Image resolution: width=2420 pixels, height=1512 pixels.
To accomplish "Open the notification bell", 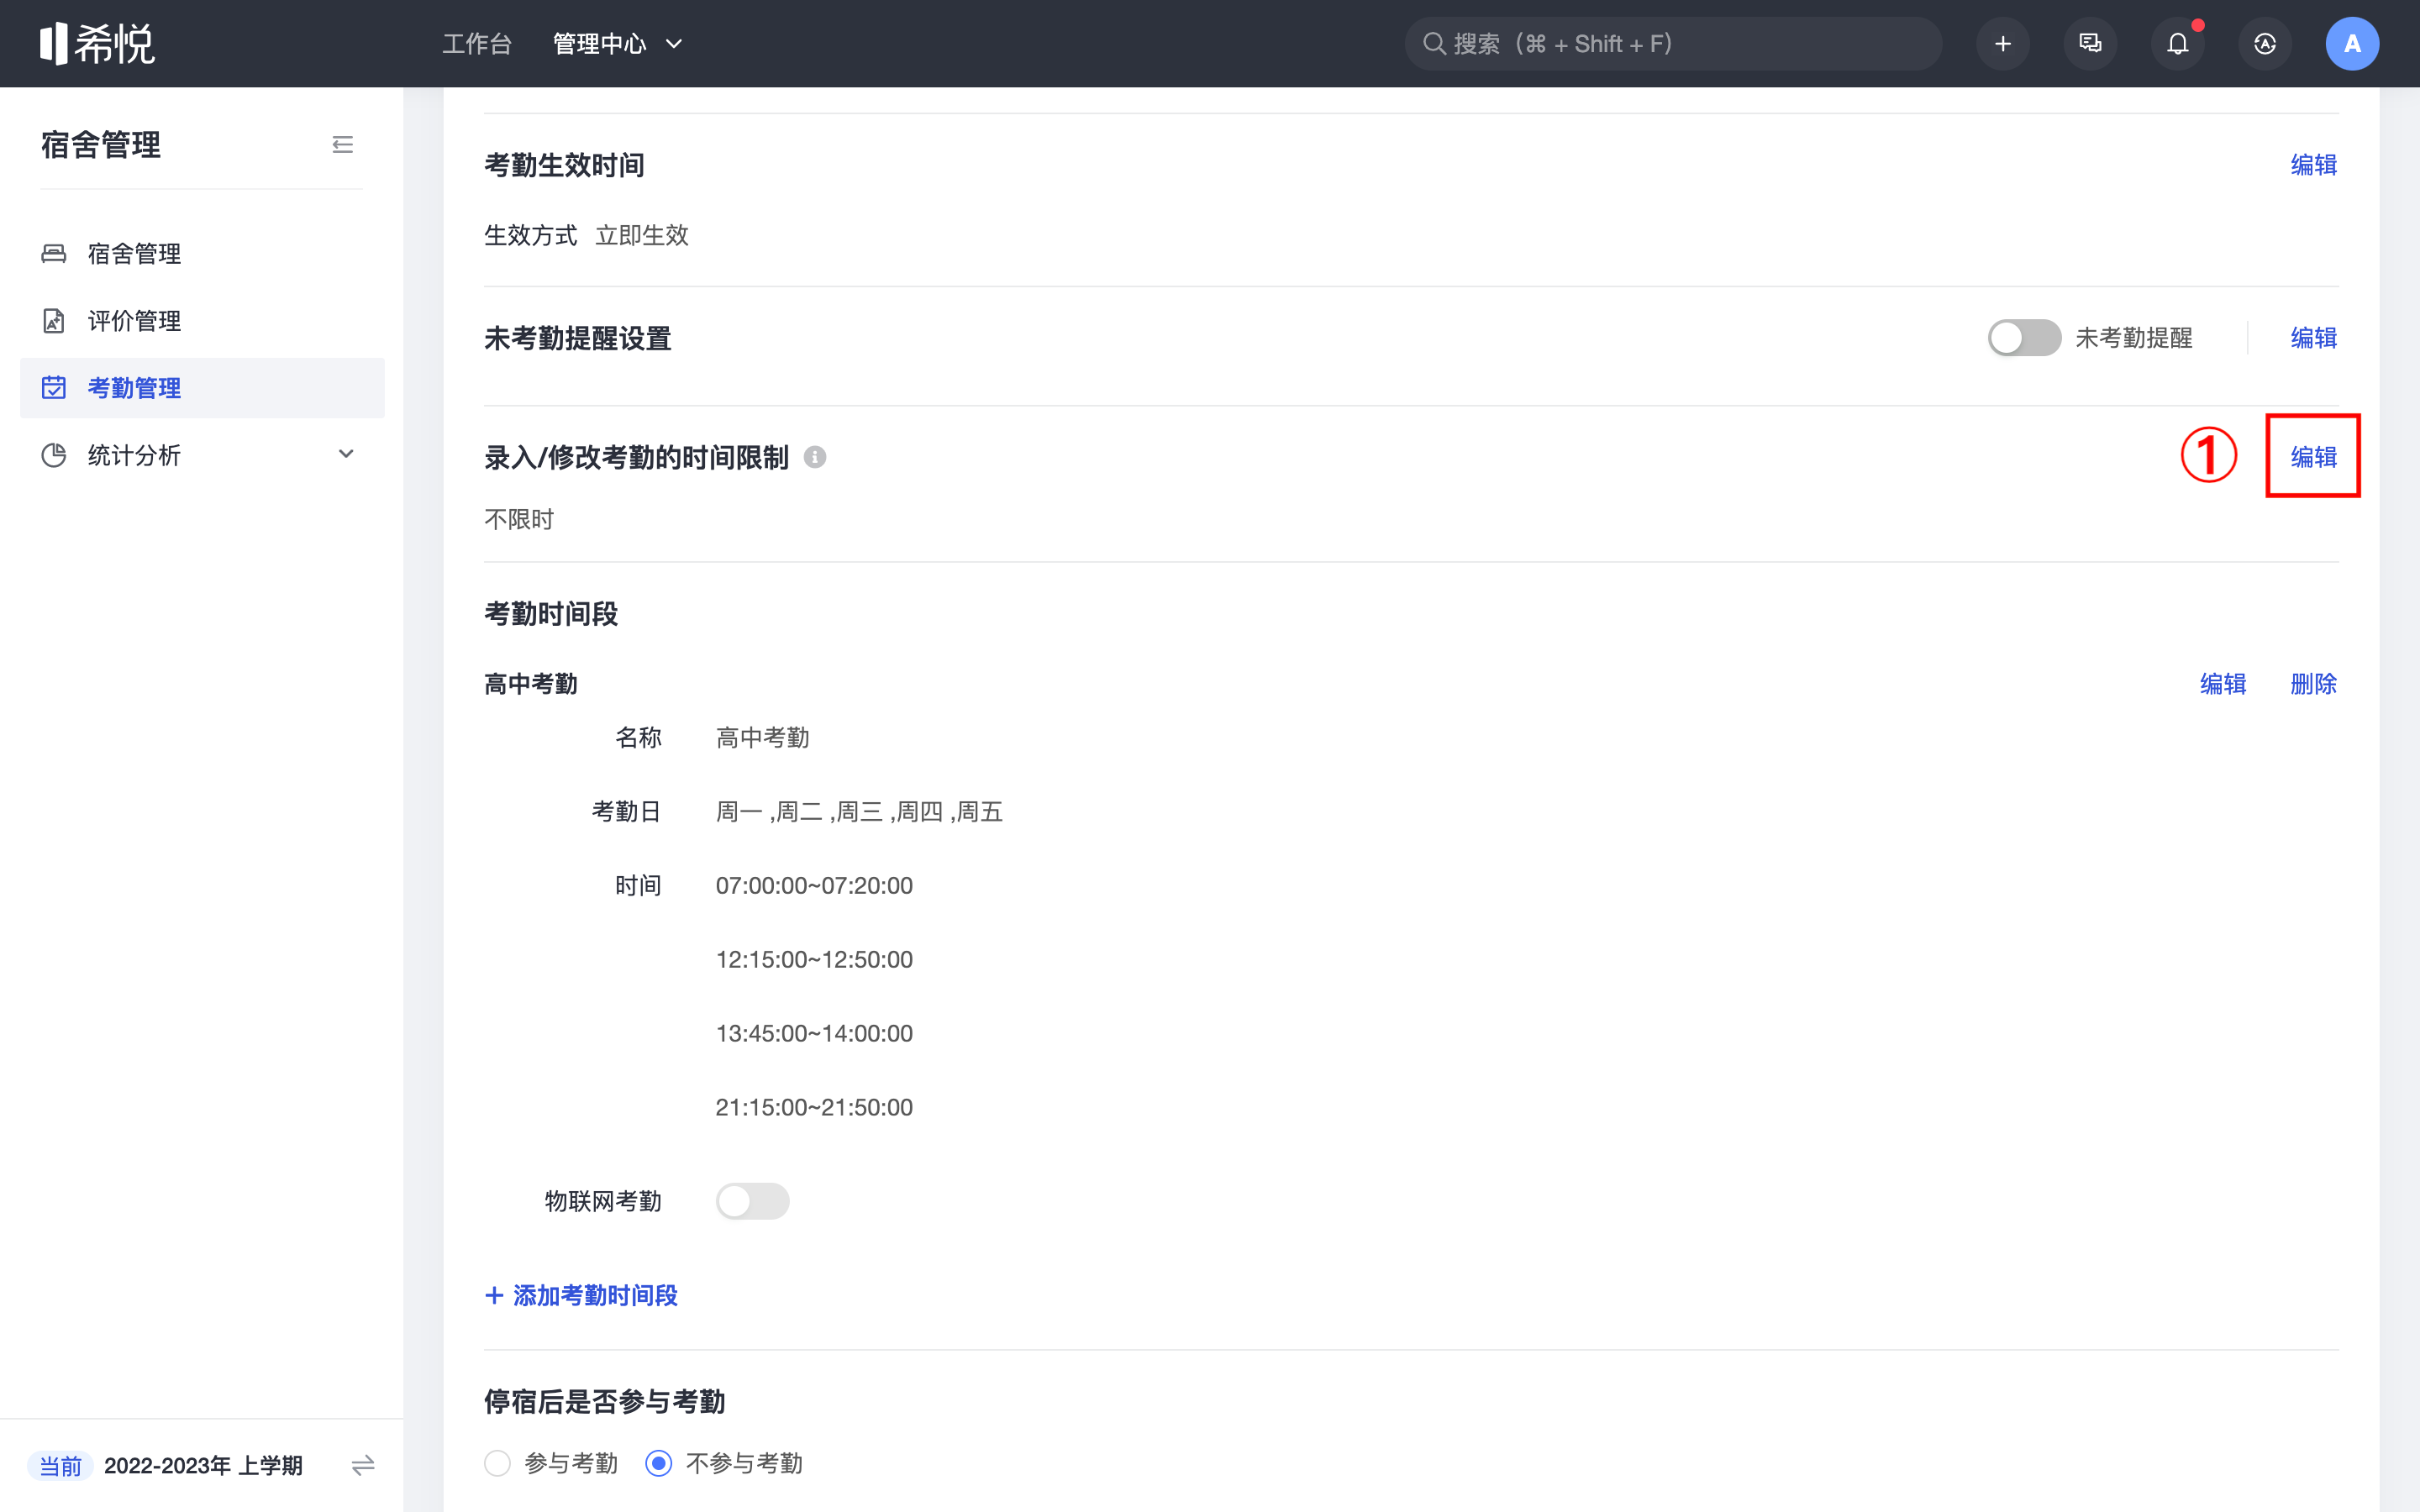I will click(2178, 44).
